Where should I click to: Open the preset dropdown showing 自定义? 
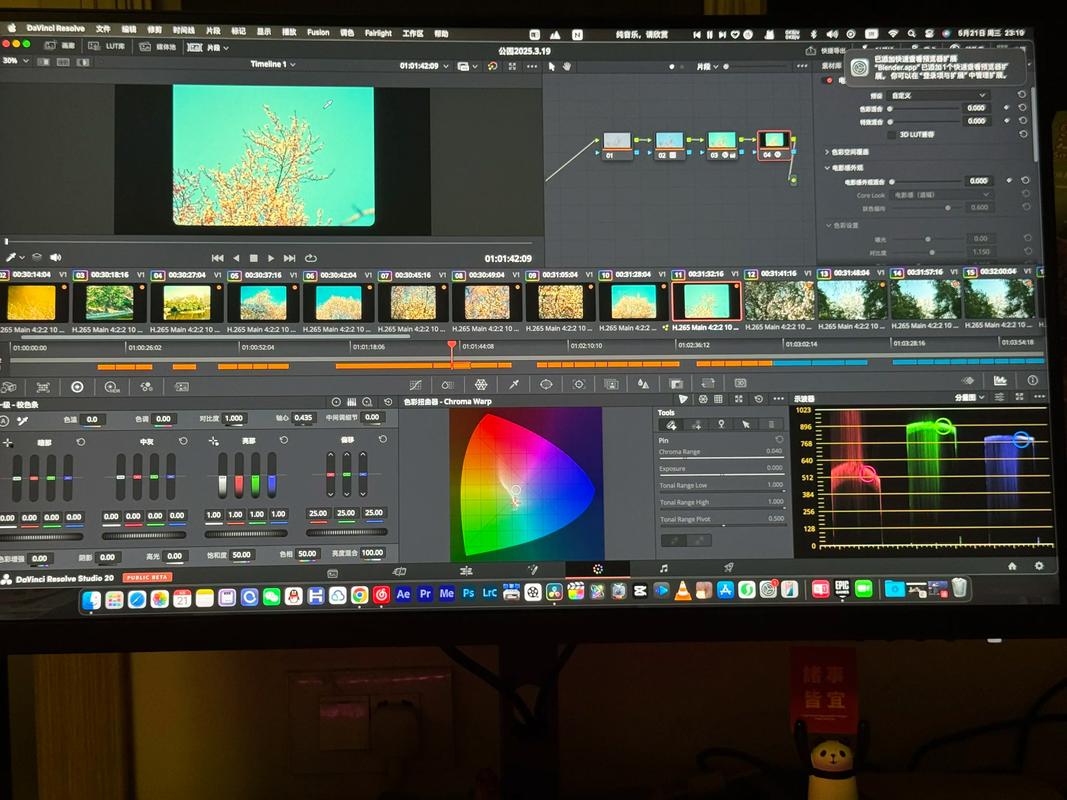(x=938, y=95)
